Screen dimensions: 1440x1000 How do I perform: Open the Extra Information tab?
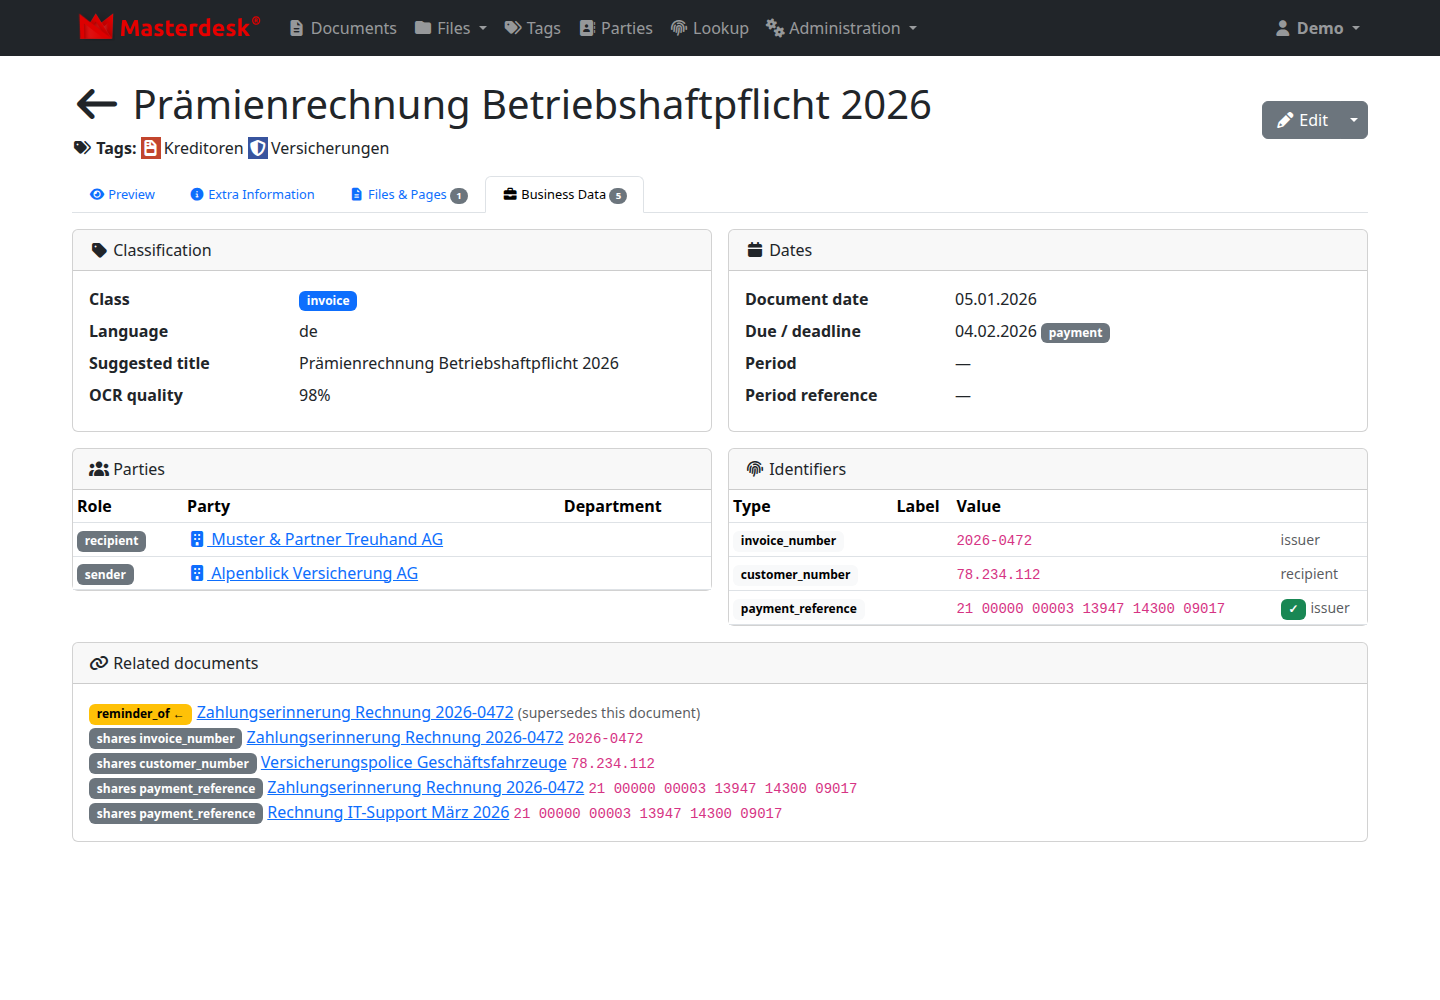click(252, 194)
